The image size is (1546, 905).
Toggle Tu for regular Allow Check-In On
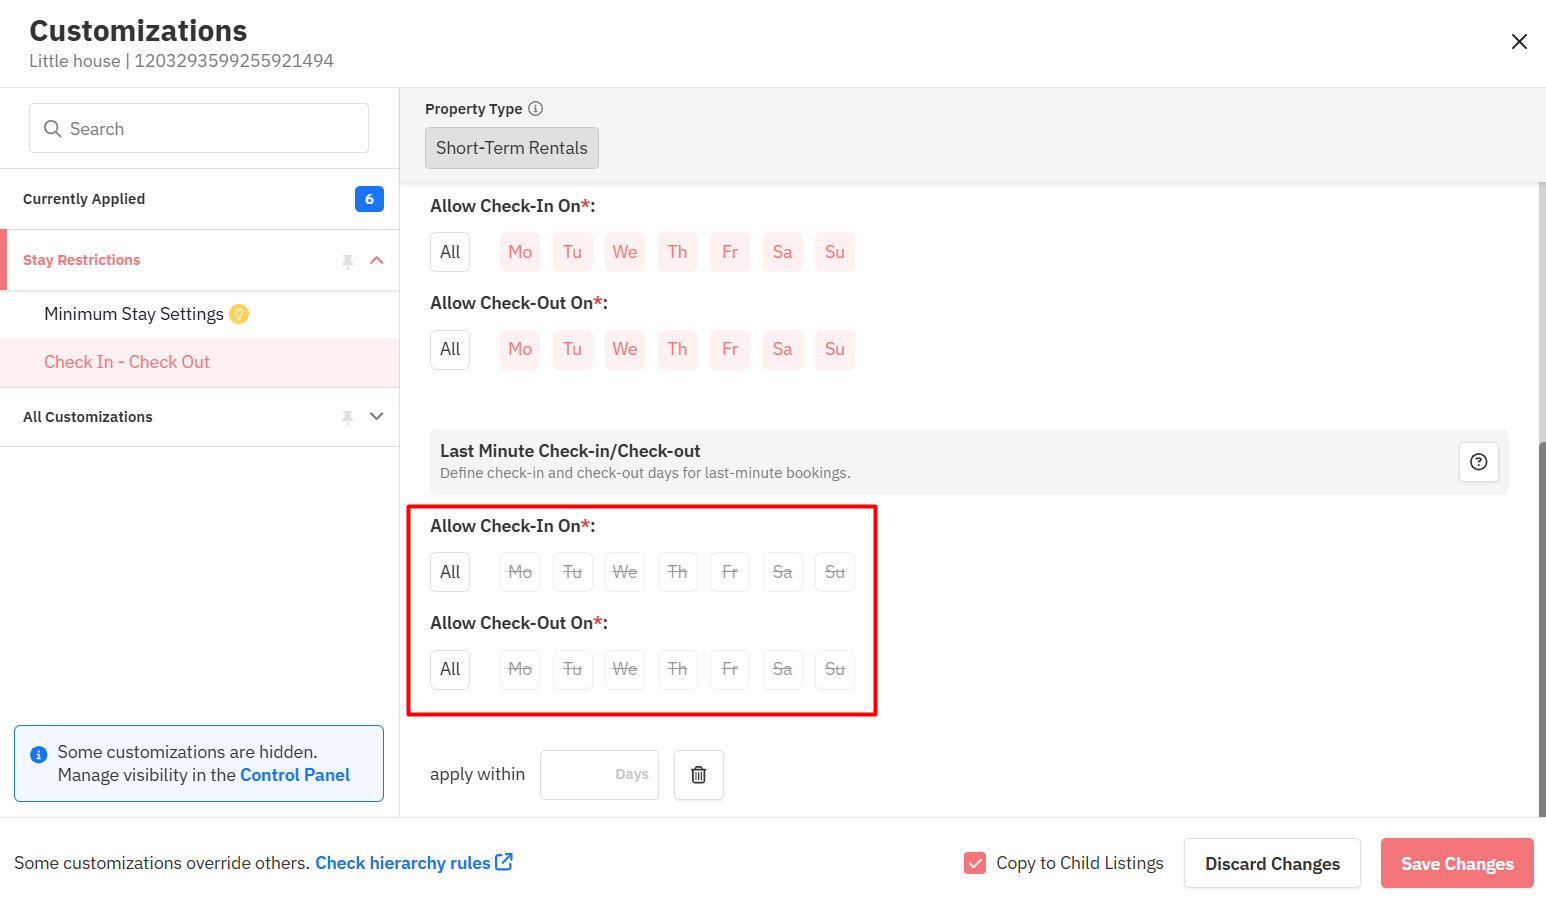click(x=572, y=252)
